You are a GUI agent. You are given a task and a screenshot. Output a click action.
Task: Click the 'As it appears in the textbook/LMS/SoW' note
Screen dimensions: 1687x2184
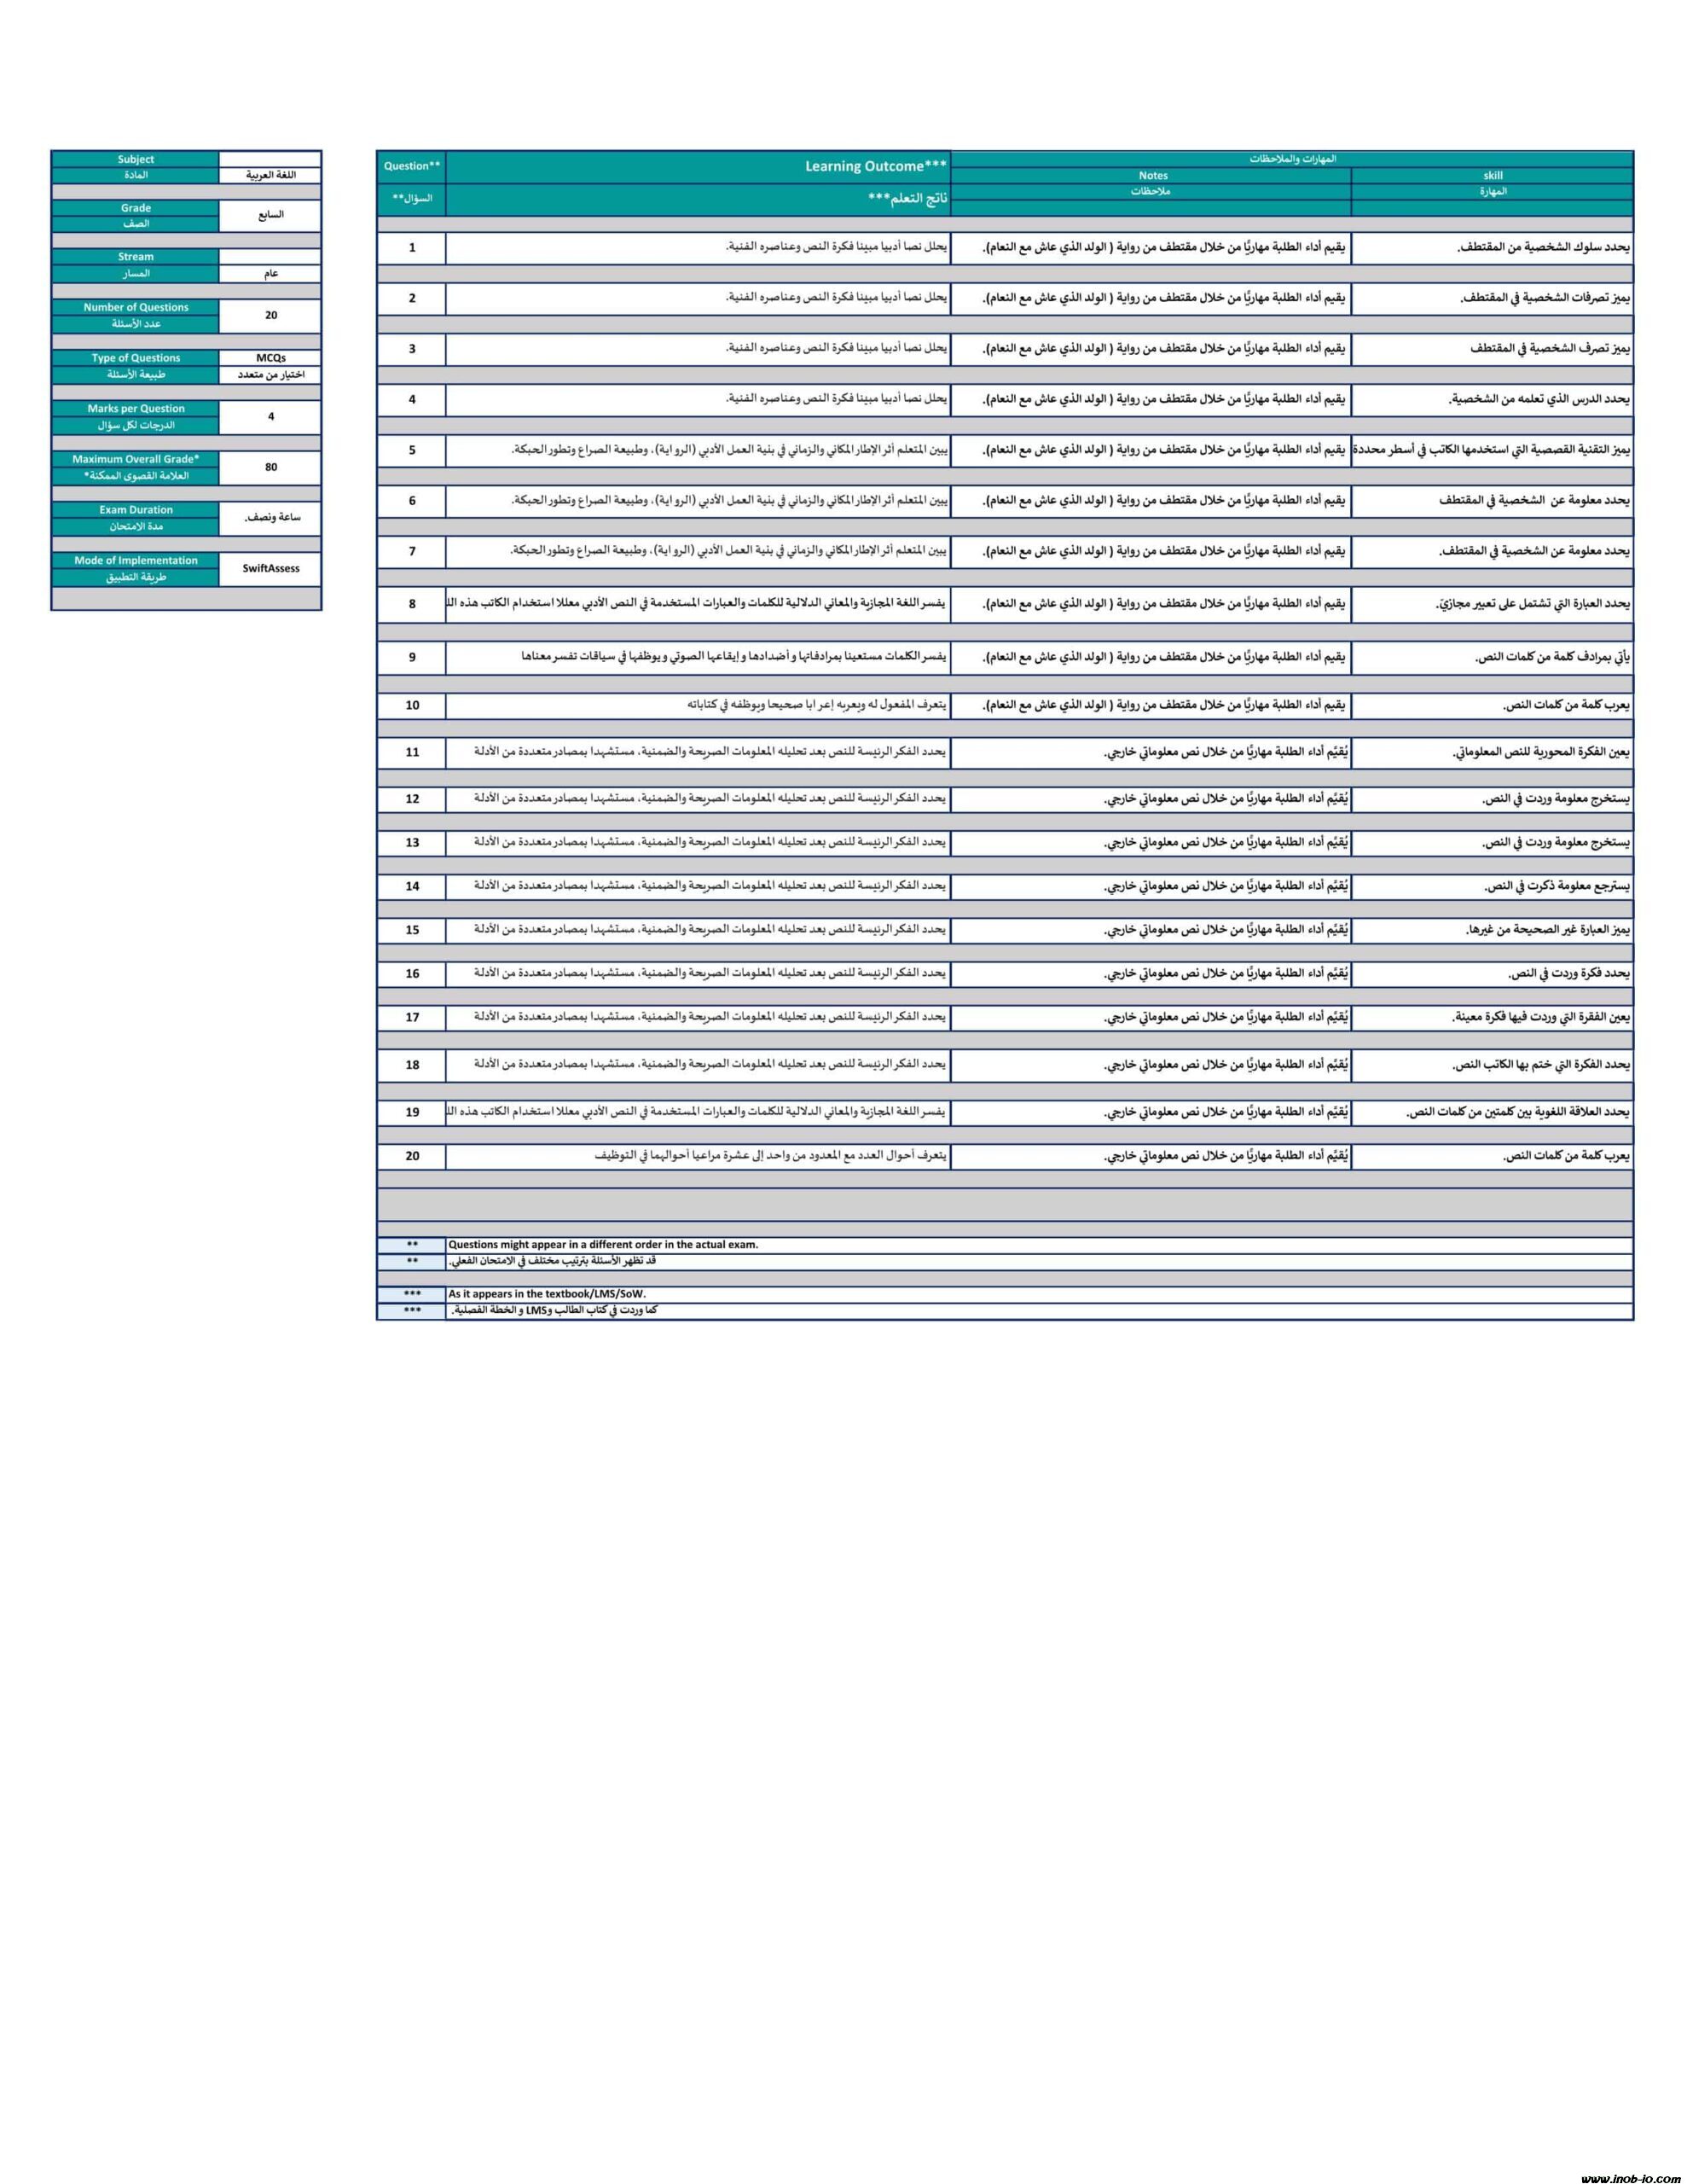[547, 1294]
